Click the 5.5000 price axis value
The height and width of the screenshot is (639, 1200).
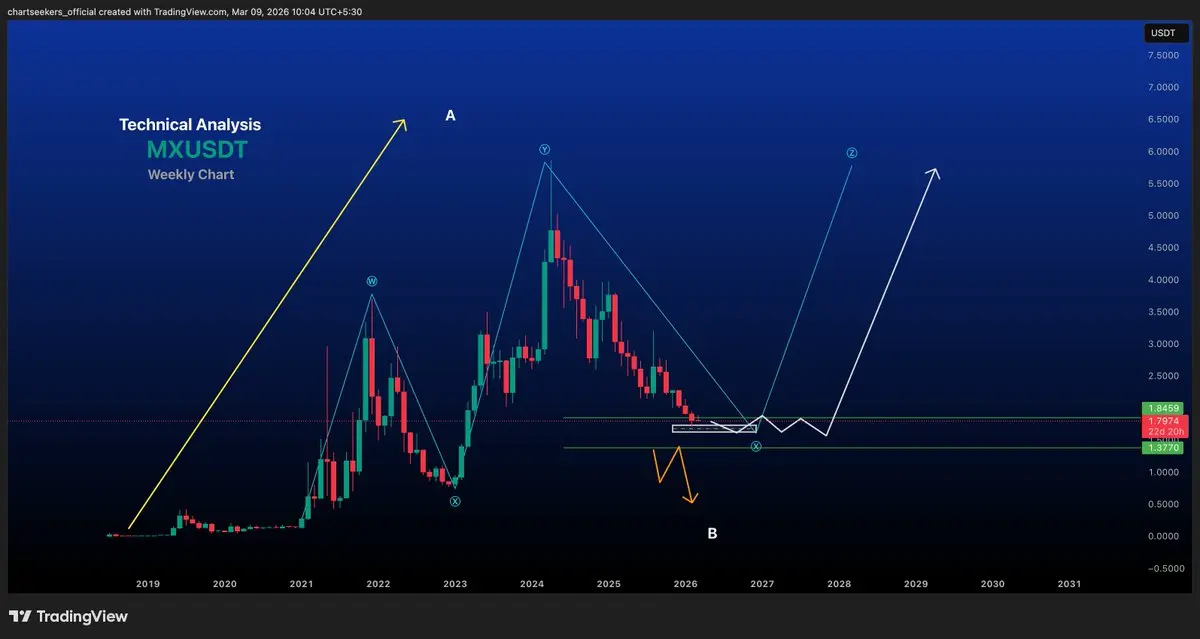point(1162,184)
